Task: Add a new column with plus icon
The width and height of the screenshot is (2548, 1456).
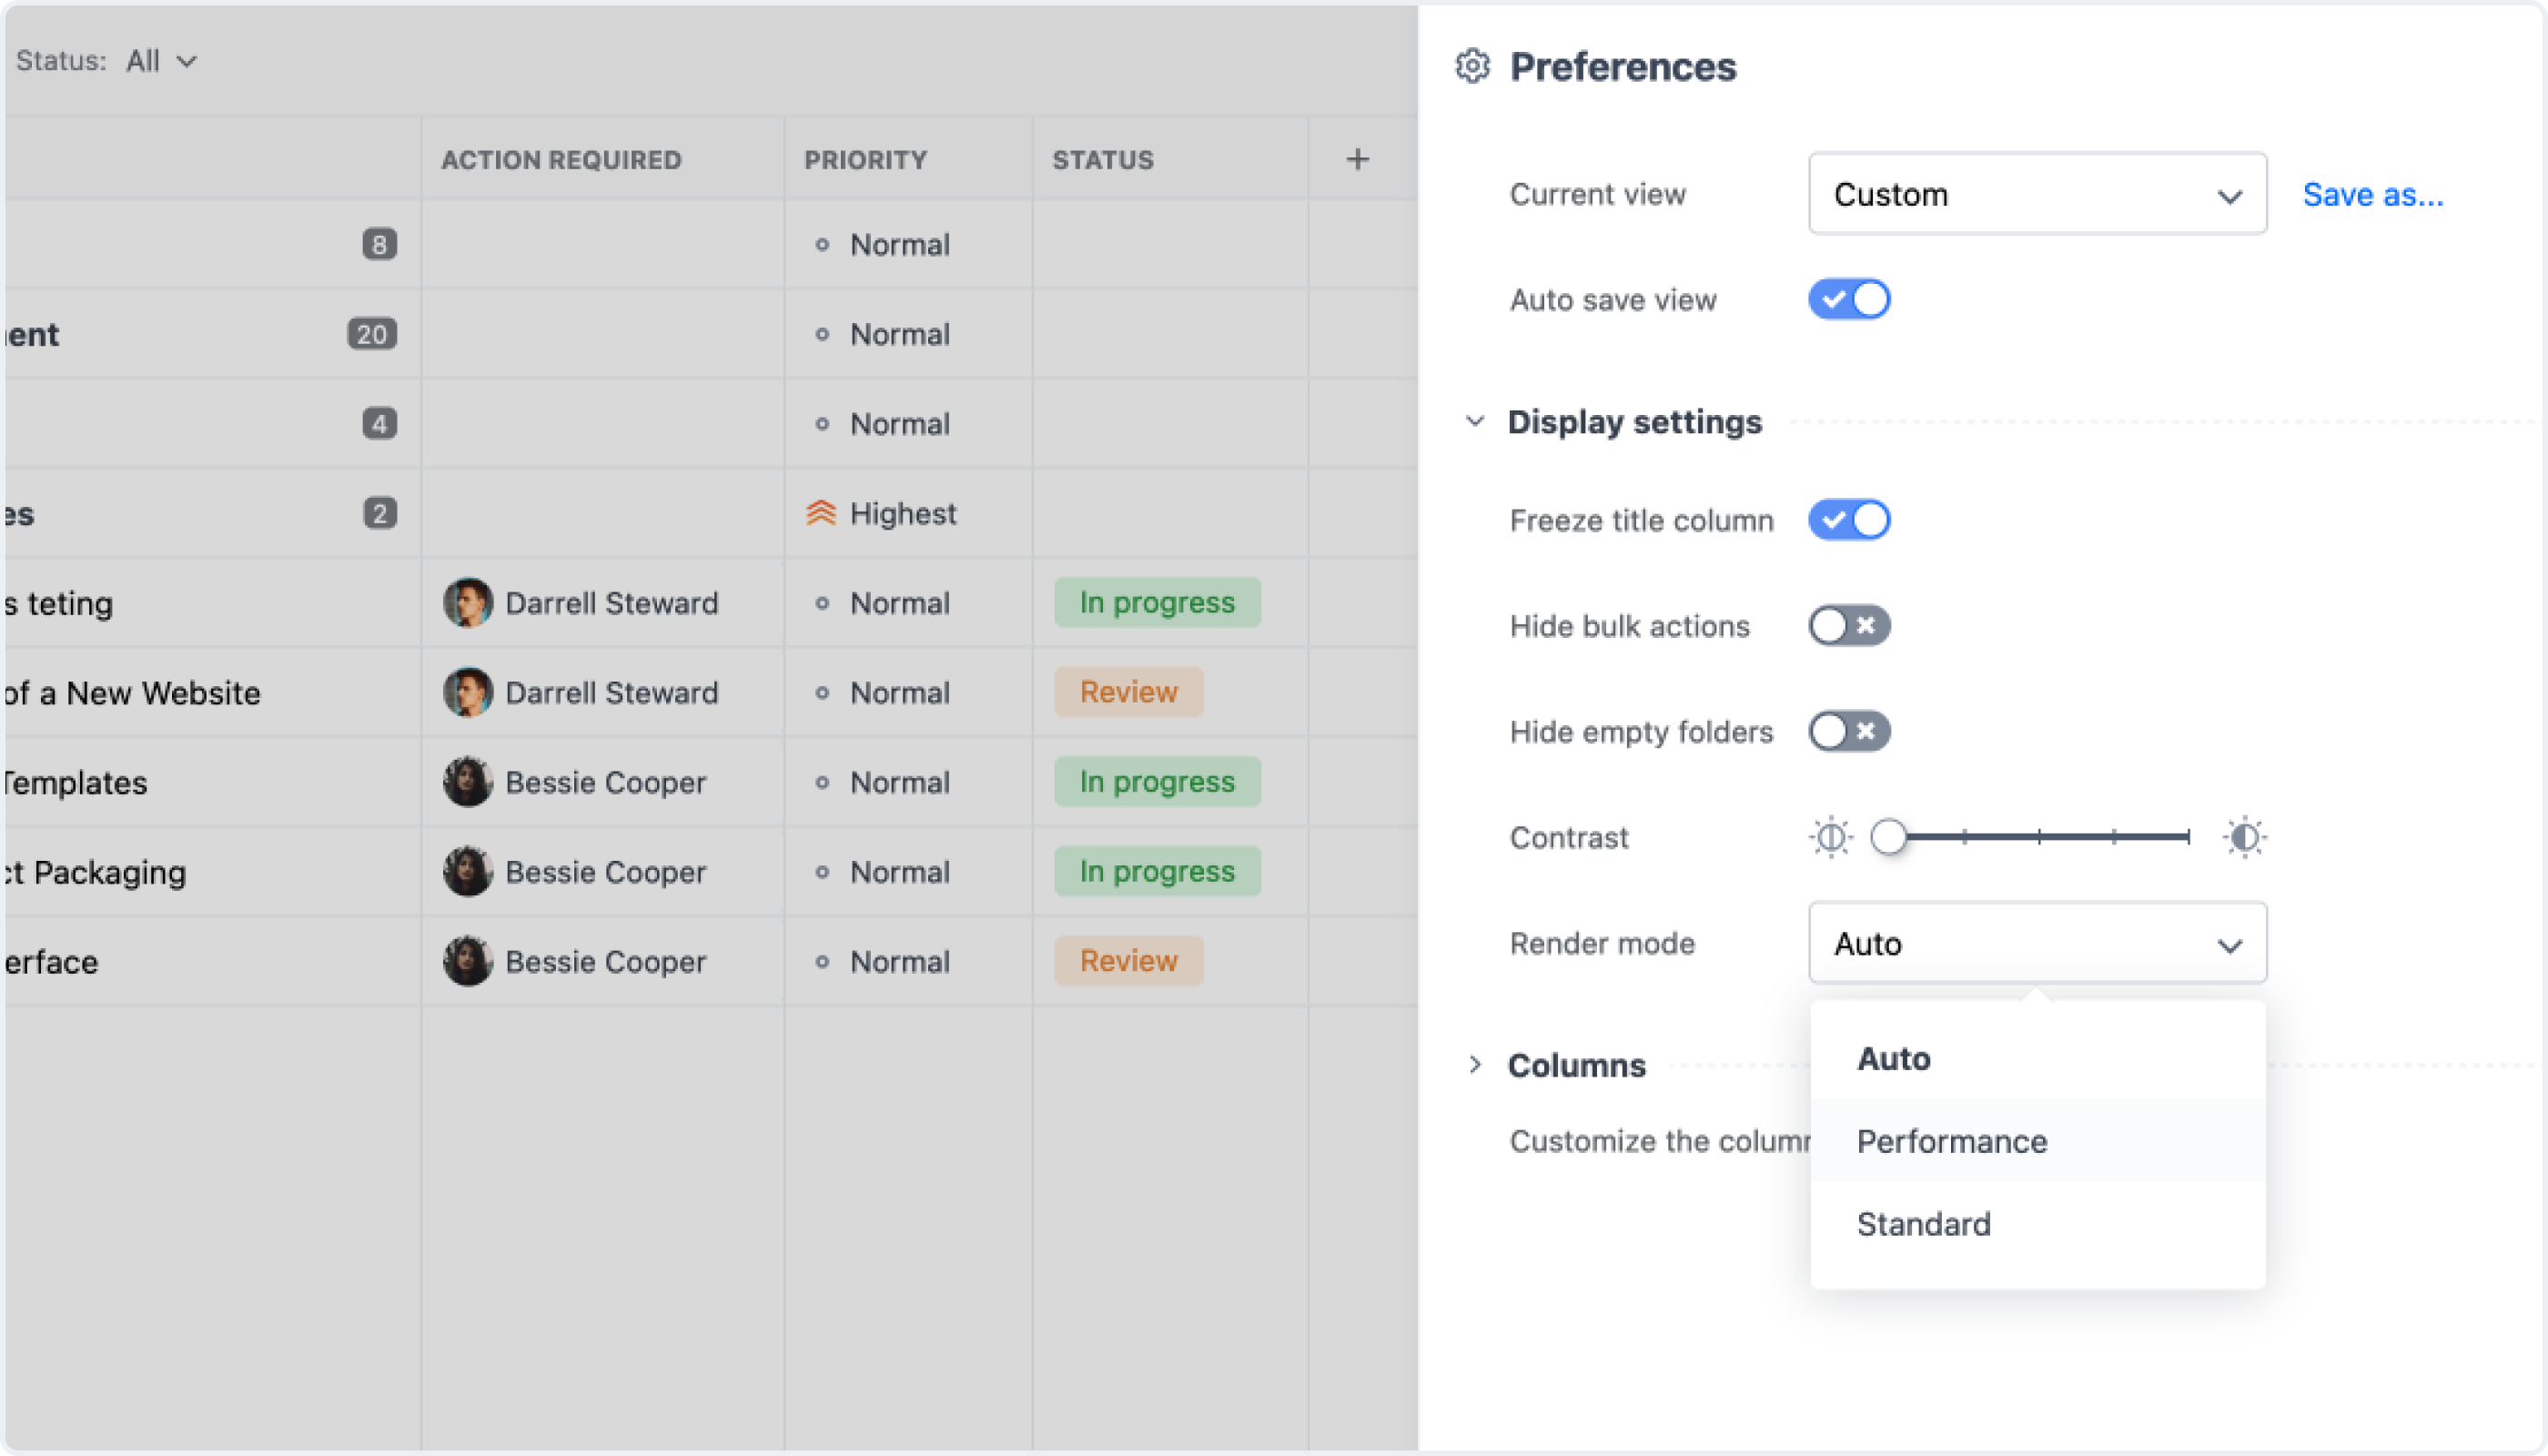Action: click(1357, 159)
